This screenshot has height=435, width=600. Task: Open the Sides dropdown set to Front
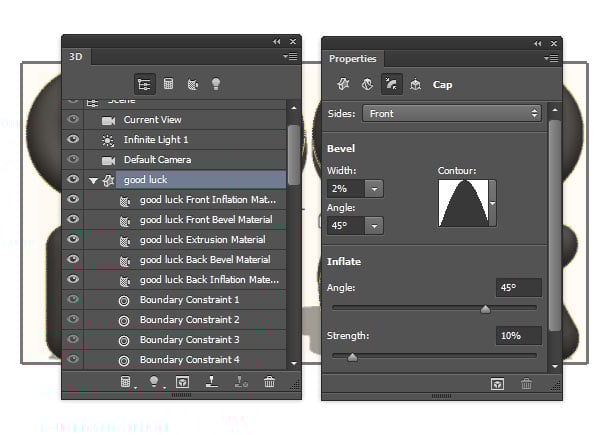point(452,114)
